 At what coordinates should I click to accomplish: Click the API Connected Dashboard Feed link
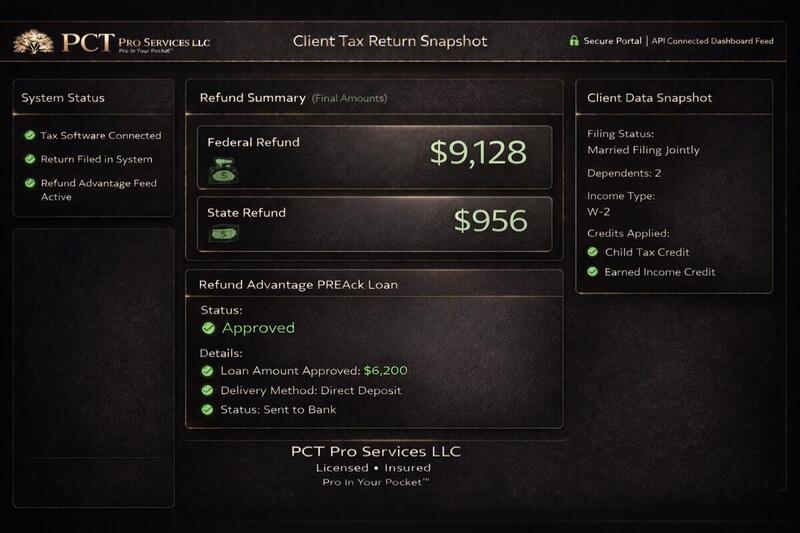[x=712, y=41]
